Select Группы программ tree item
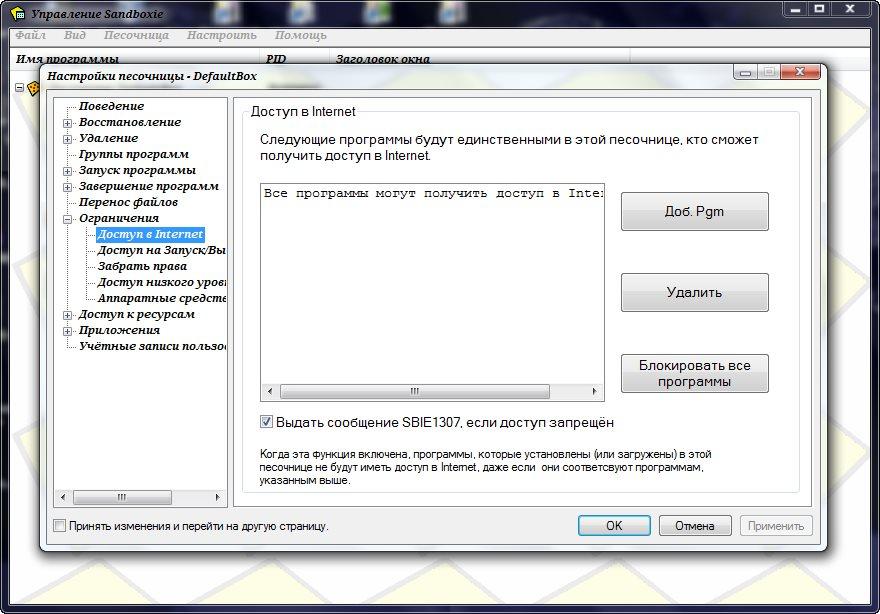This screenshot has width=880, height=614. (134, 154)
